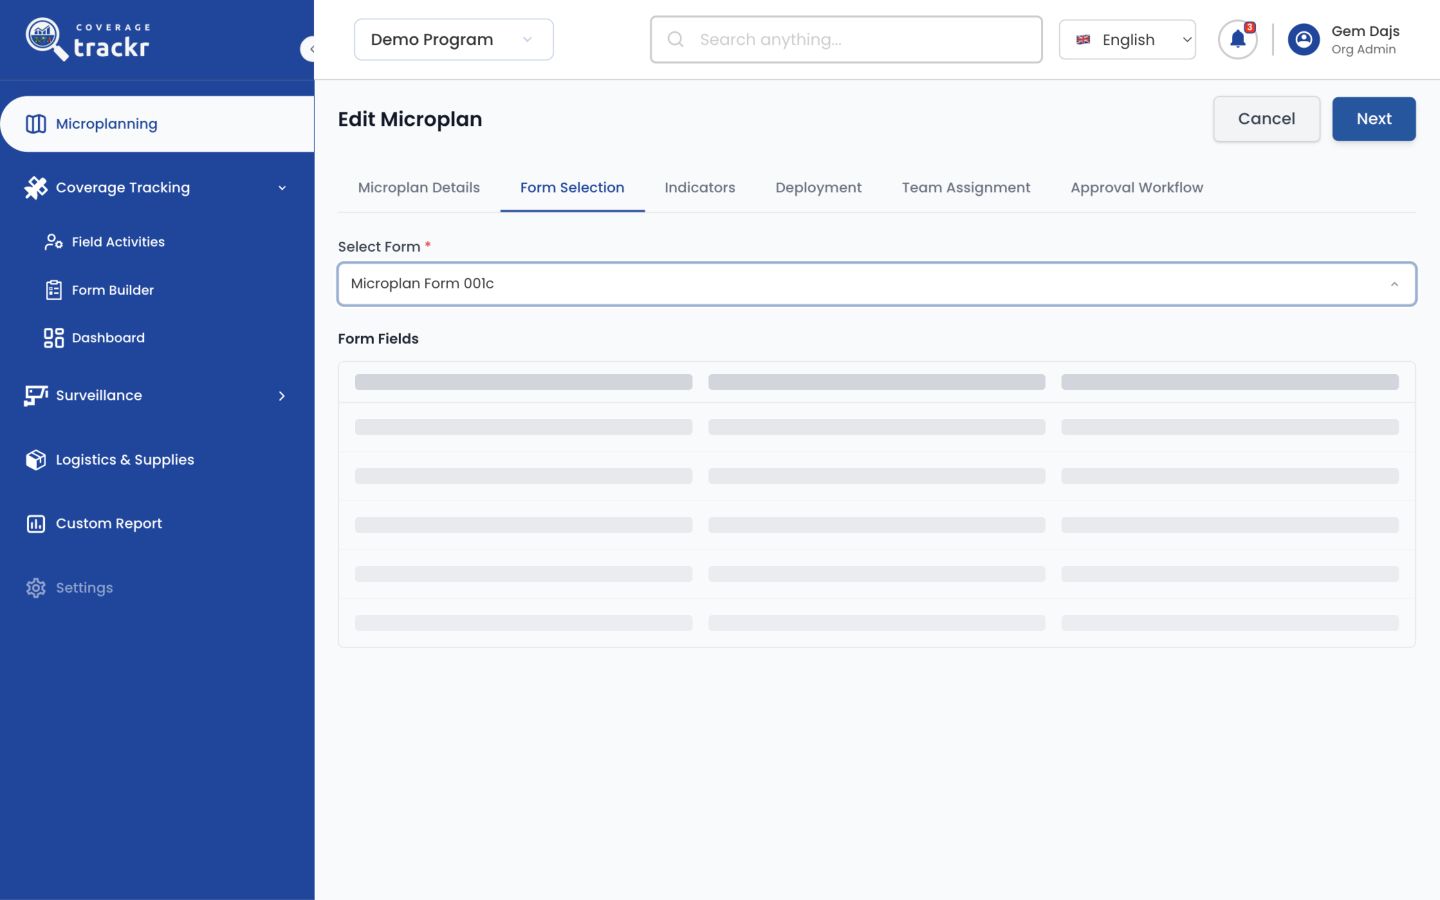The width and height of the screenshot is (1440, 900).
Task: Collapse the sidebar with the arrow button
Action: coord(309,48)
